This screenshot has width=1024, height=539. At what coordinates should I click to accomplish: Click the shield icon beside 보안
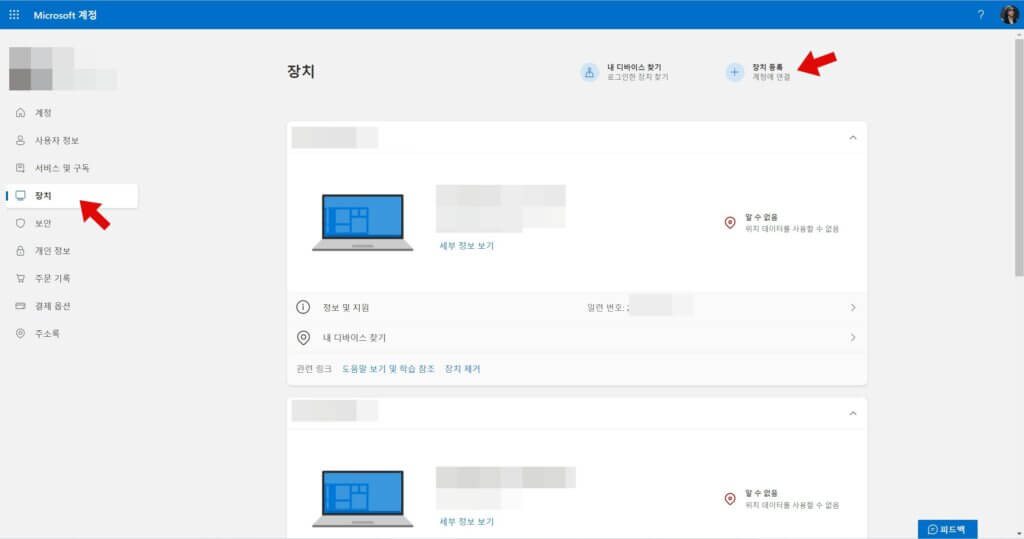(20, 223)
